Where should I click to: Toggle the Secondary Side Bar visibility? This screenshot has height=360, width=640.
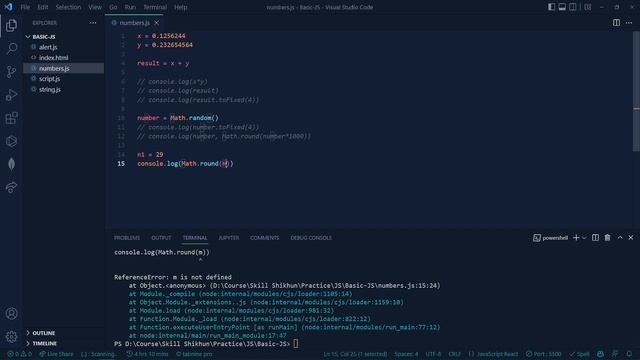tap(573, 7)
